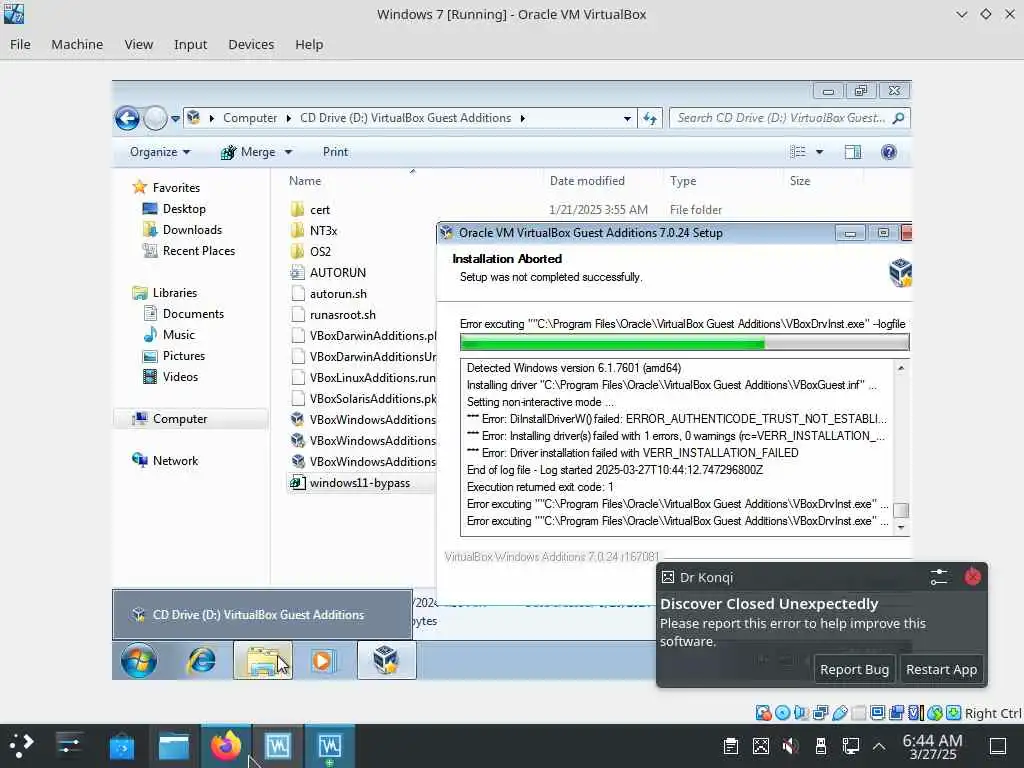The width and height of the screenshot is (1024, 768).
Task: Open the recent locations dropdown arrow
Action: coord(176,119)
